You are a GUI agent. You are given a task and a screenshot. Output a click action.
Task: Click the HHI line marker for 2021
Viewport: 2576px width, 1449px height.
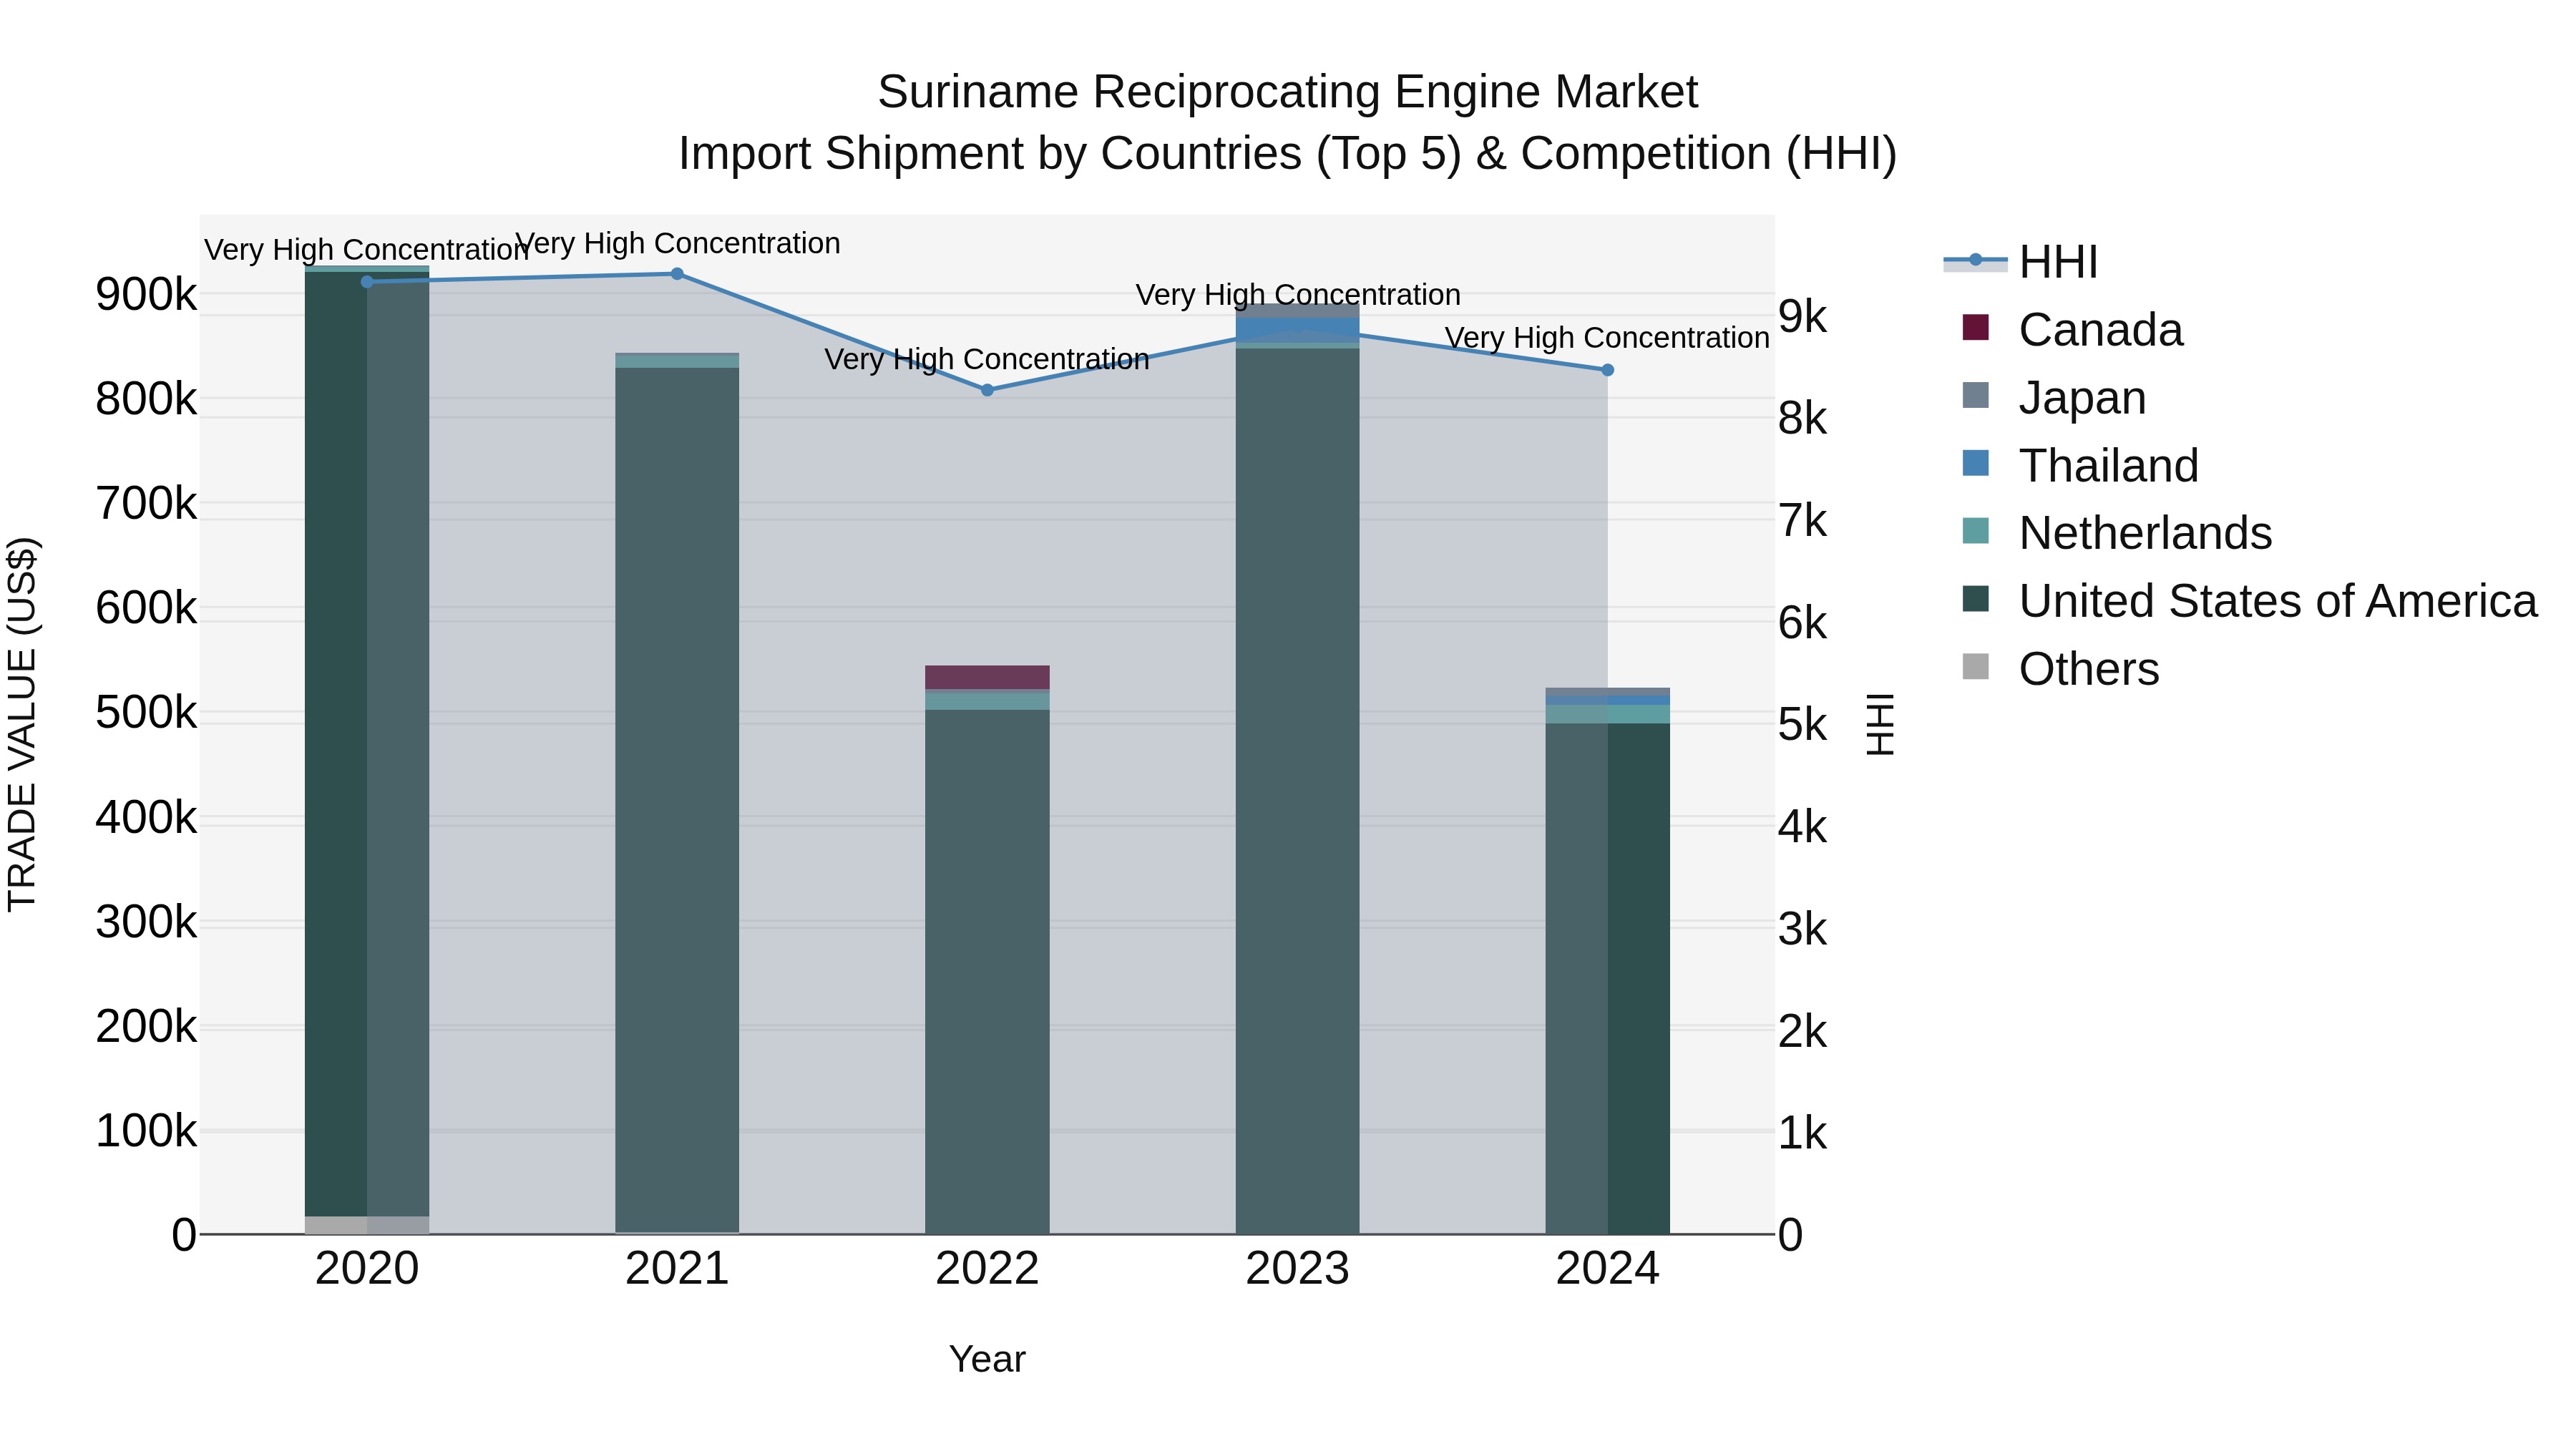(677, 274)
